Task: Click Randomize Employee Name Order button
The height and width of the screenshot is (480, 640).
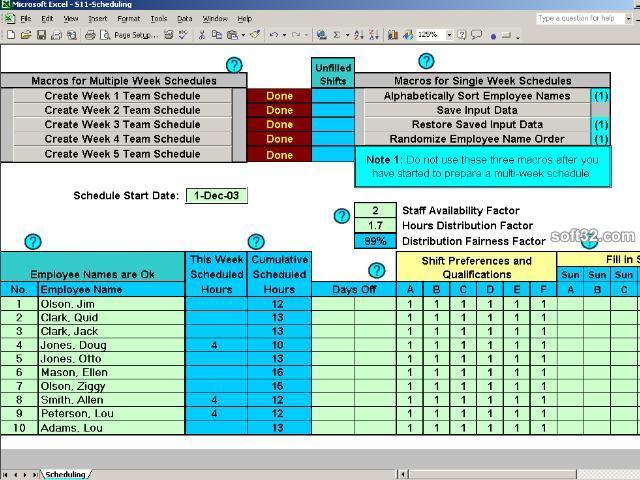Action: pos(477,139)
